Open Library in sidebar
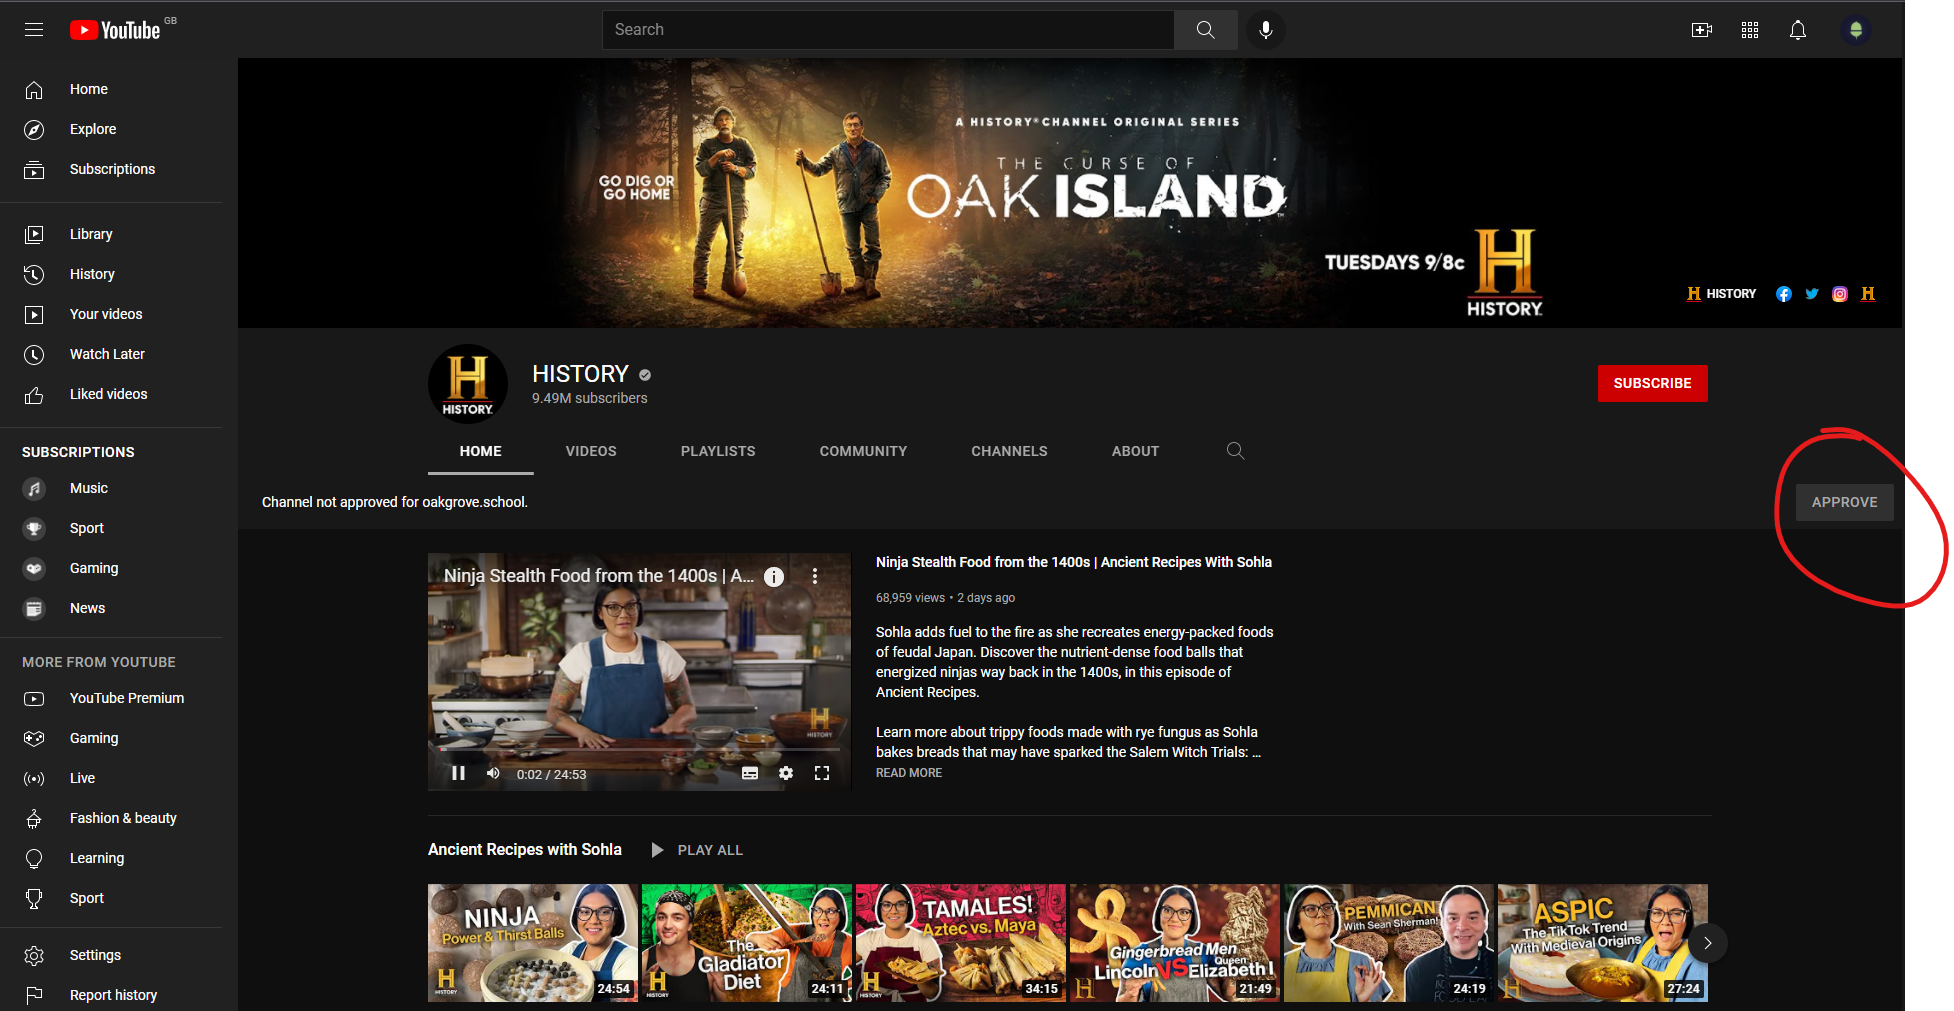Screen dimensions: 1954x1011 tap(111, 234)
